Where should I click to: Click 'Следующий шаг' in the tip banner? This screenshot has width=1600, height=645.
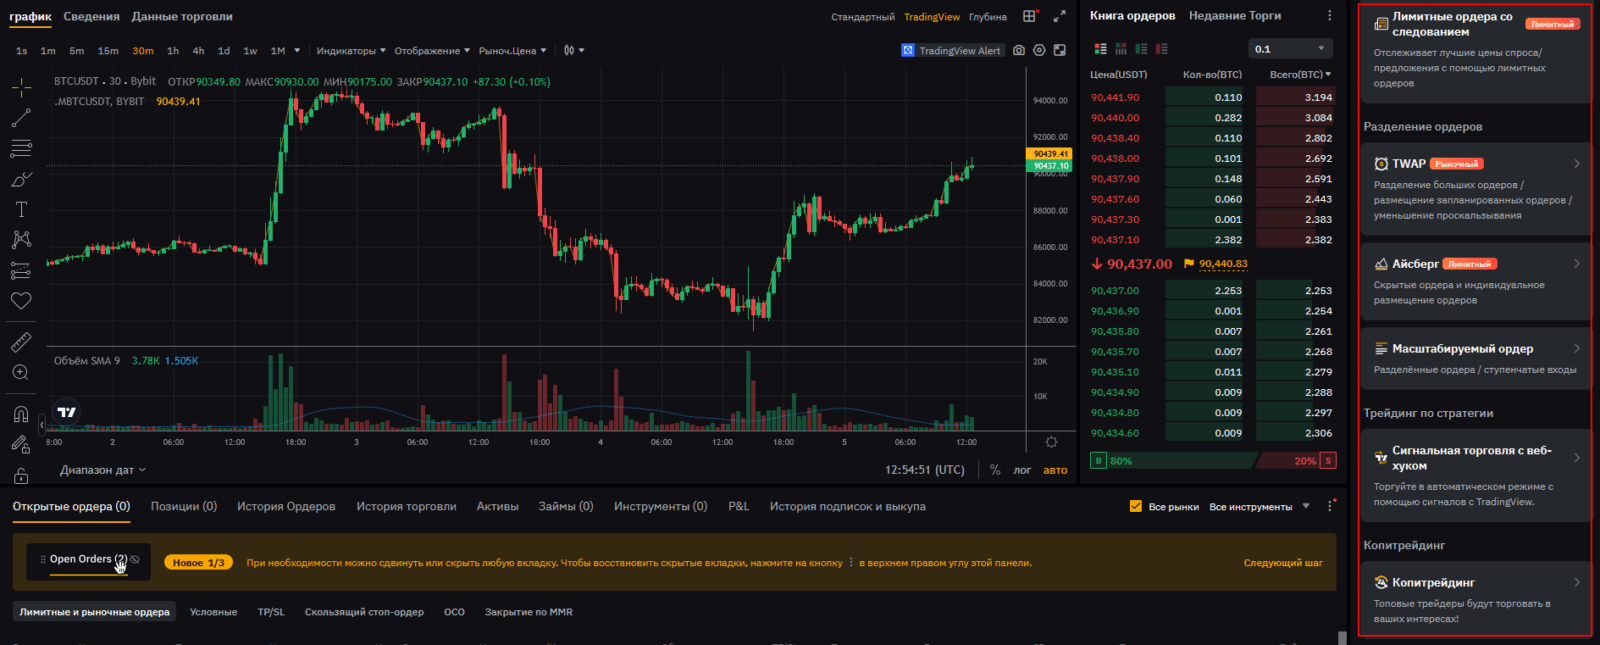(1282, 563)
